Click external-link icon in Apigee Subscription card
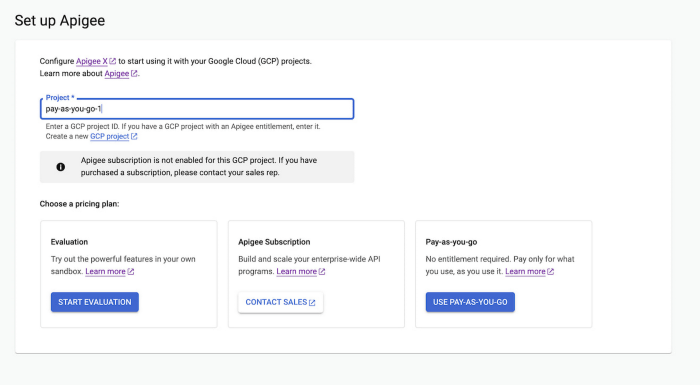Screen dimensions: 700x385 (322, 272)
